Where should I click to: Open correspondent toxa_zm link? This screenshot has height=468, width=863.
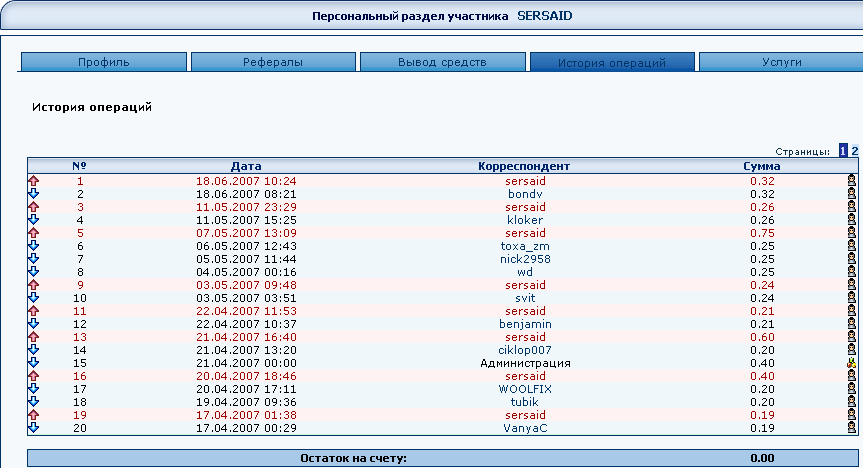[x=525, y=246]
